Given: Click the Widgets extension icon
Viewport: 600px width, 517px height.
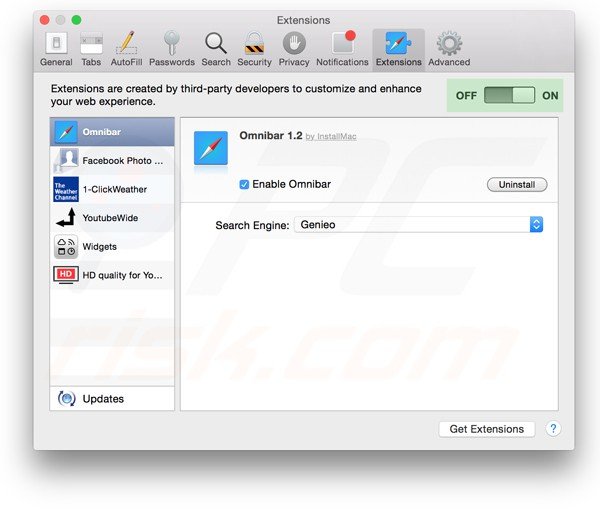Looking at the screenshot, I should point(66,246).
